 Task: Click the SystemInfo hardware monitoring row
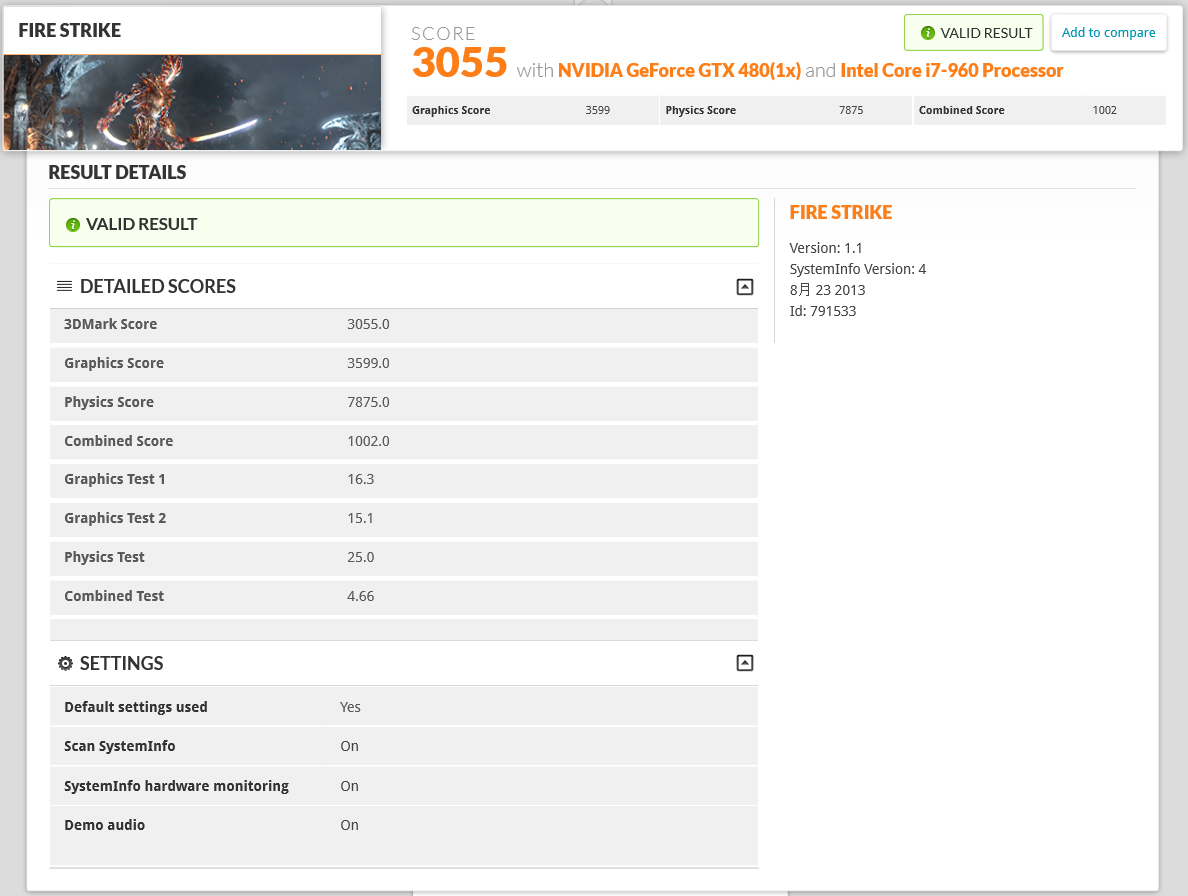pos(404,786)
